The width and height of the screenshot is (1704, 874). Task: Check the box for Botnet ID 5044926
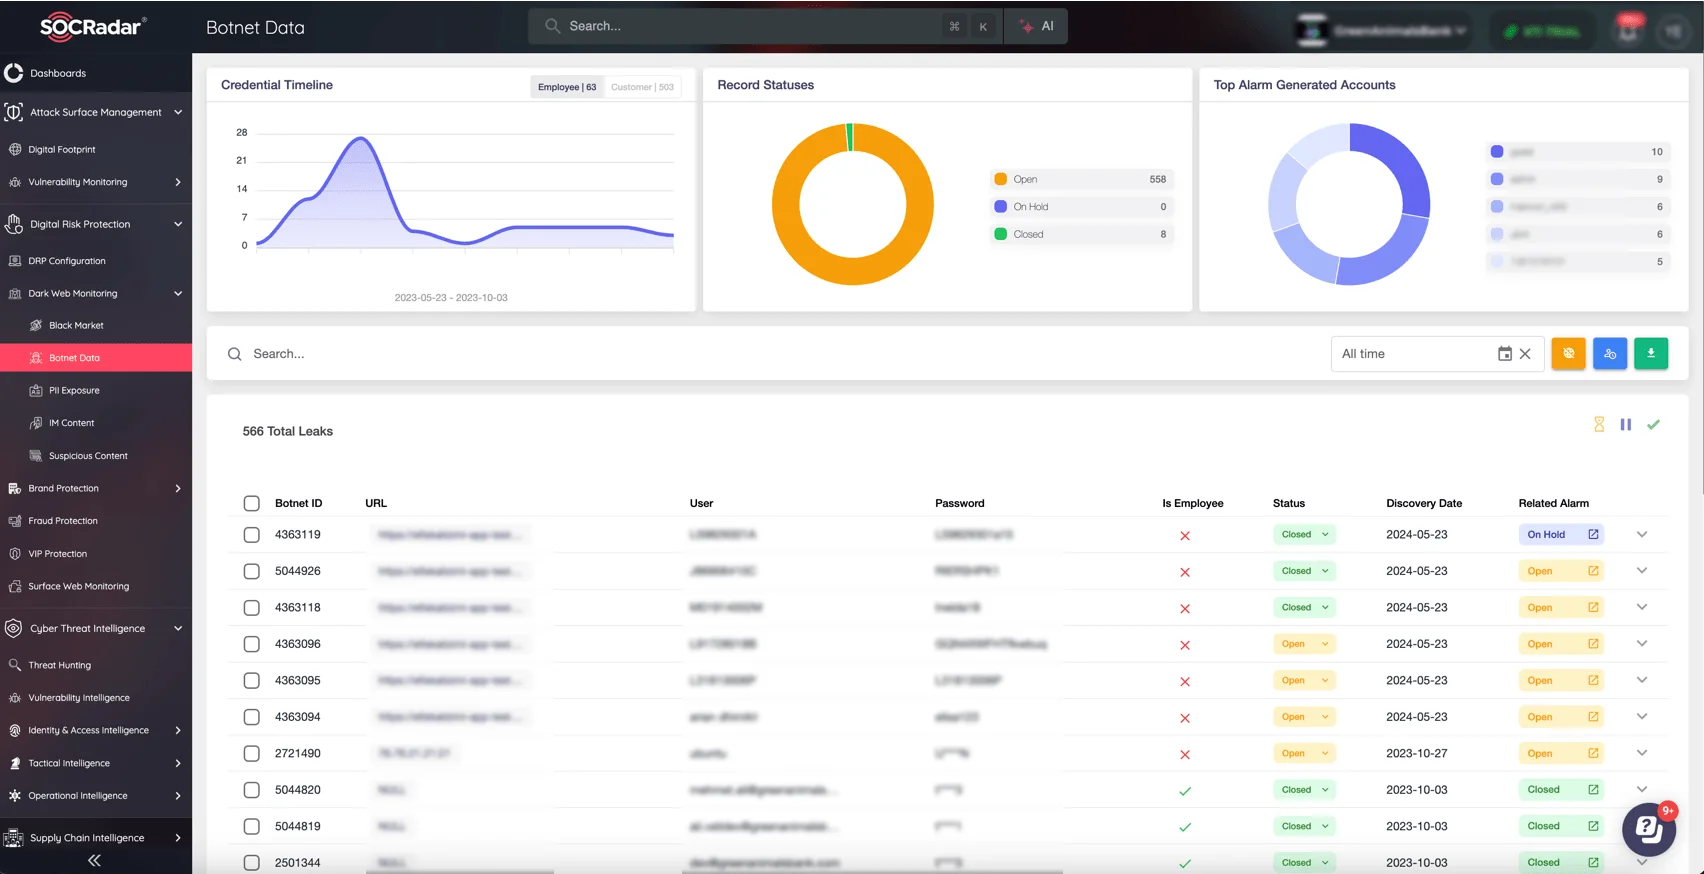pyautogui.click(x=251, y=571)
